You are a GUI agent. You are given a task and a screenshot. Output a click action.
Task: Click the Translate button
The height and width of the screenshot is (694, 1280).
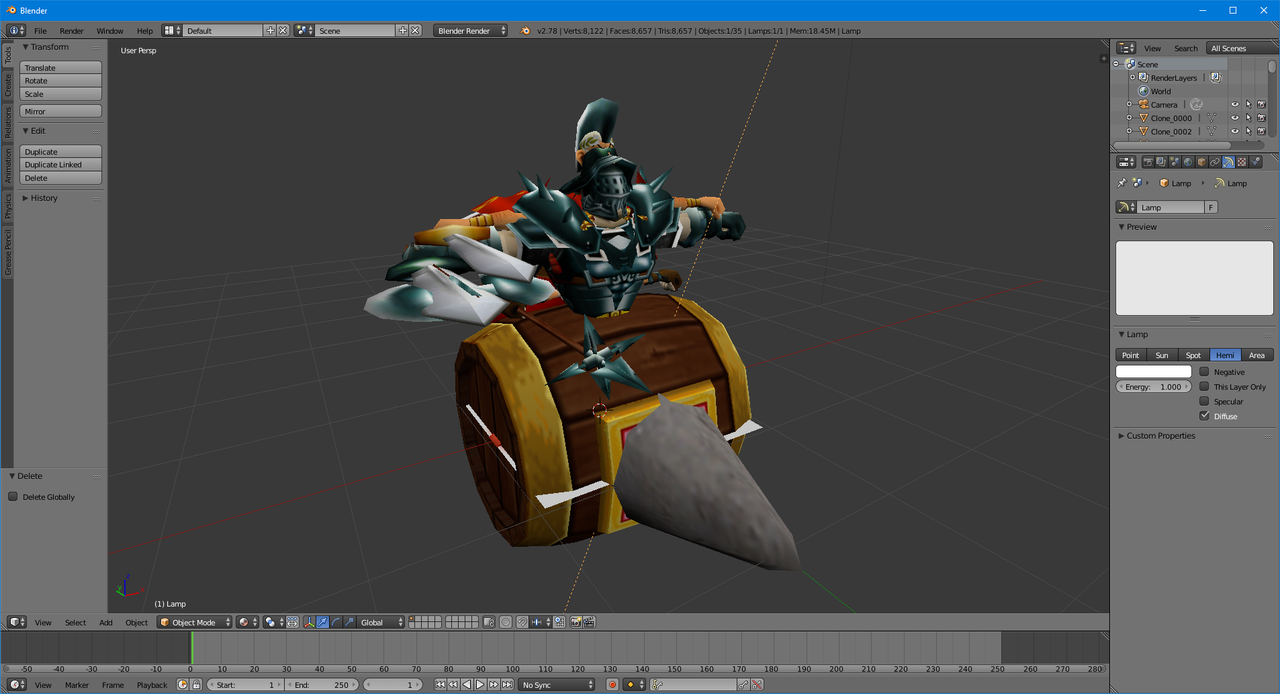pyautogui.click(x=61, y=68)
